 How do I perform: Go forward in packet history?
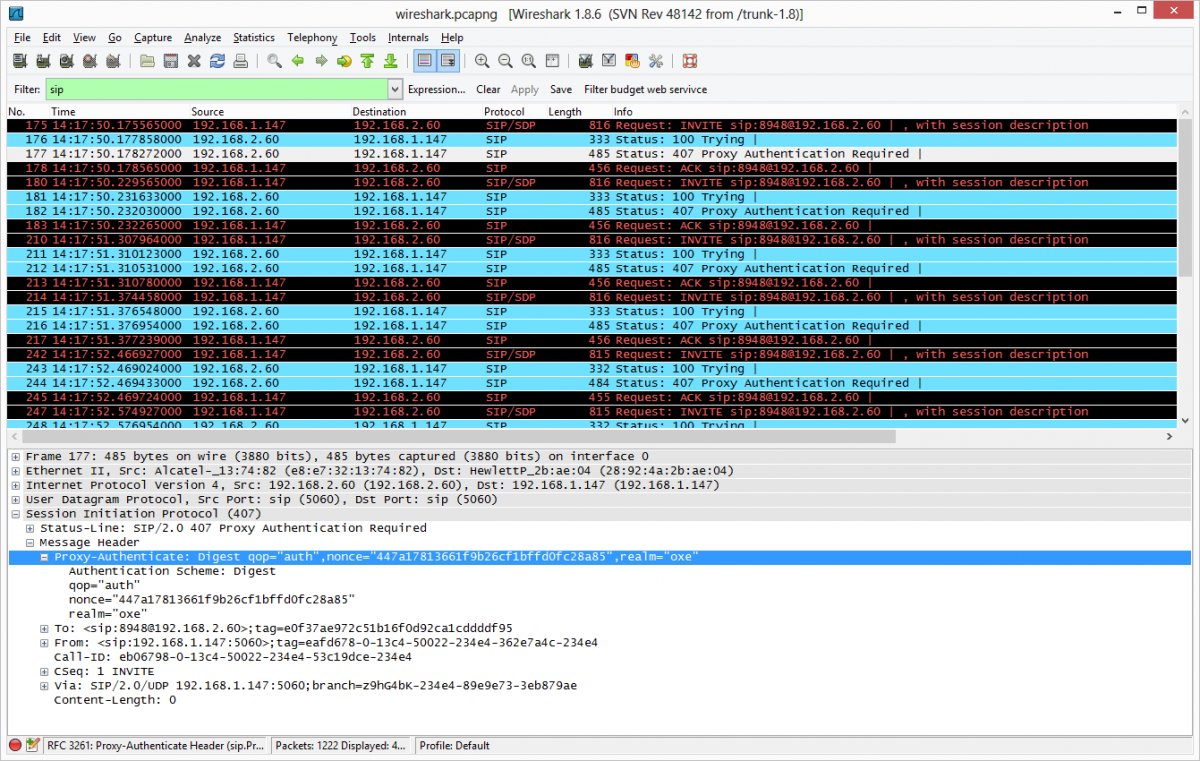pyautogui.click(x=321, y=61)
